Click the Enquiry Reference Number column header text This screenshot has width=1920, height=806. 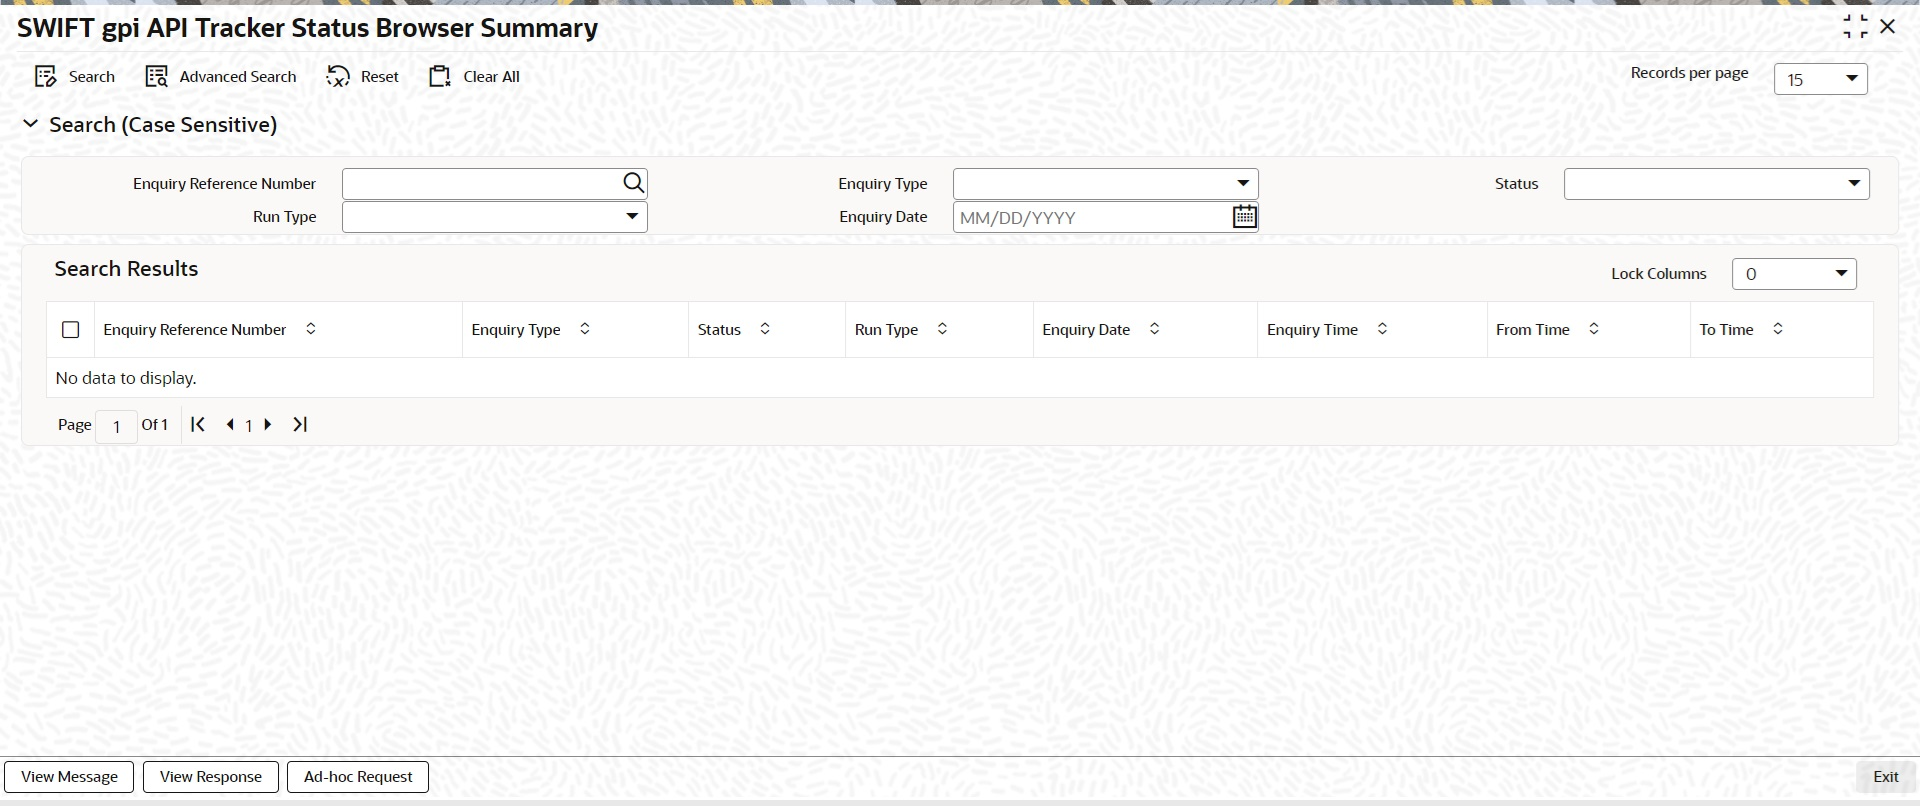coord(195,330)
